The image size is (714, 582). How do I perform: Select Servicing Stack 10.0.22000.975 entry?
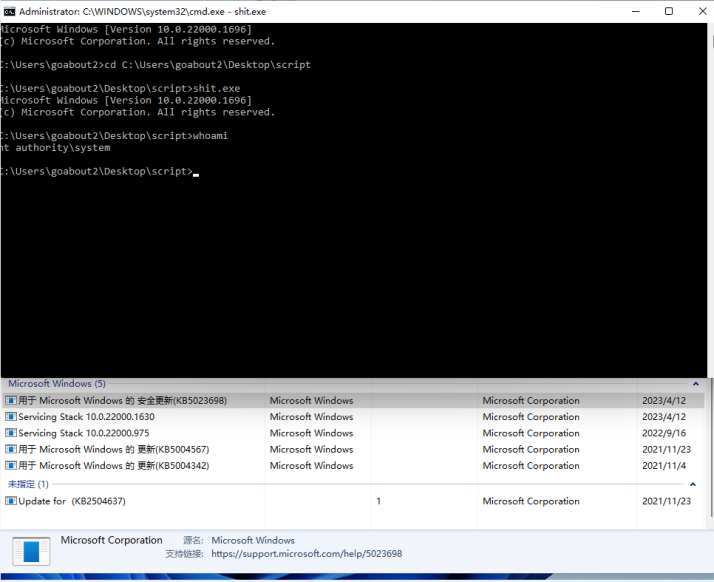353,433
